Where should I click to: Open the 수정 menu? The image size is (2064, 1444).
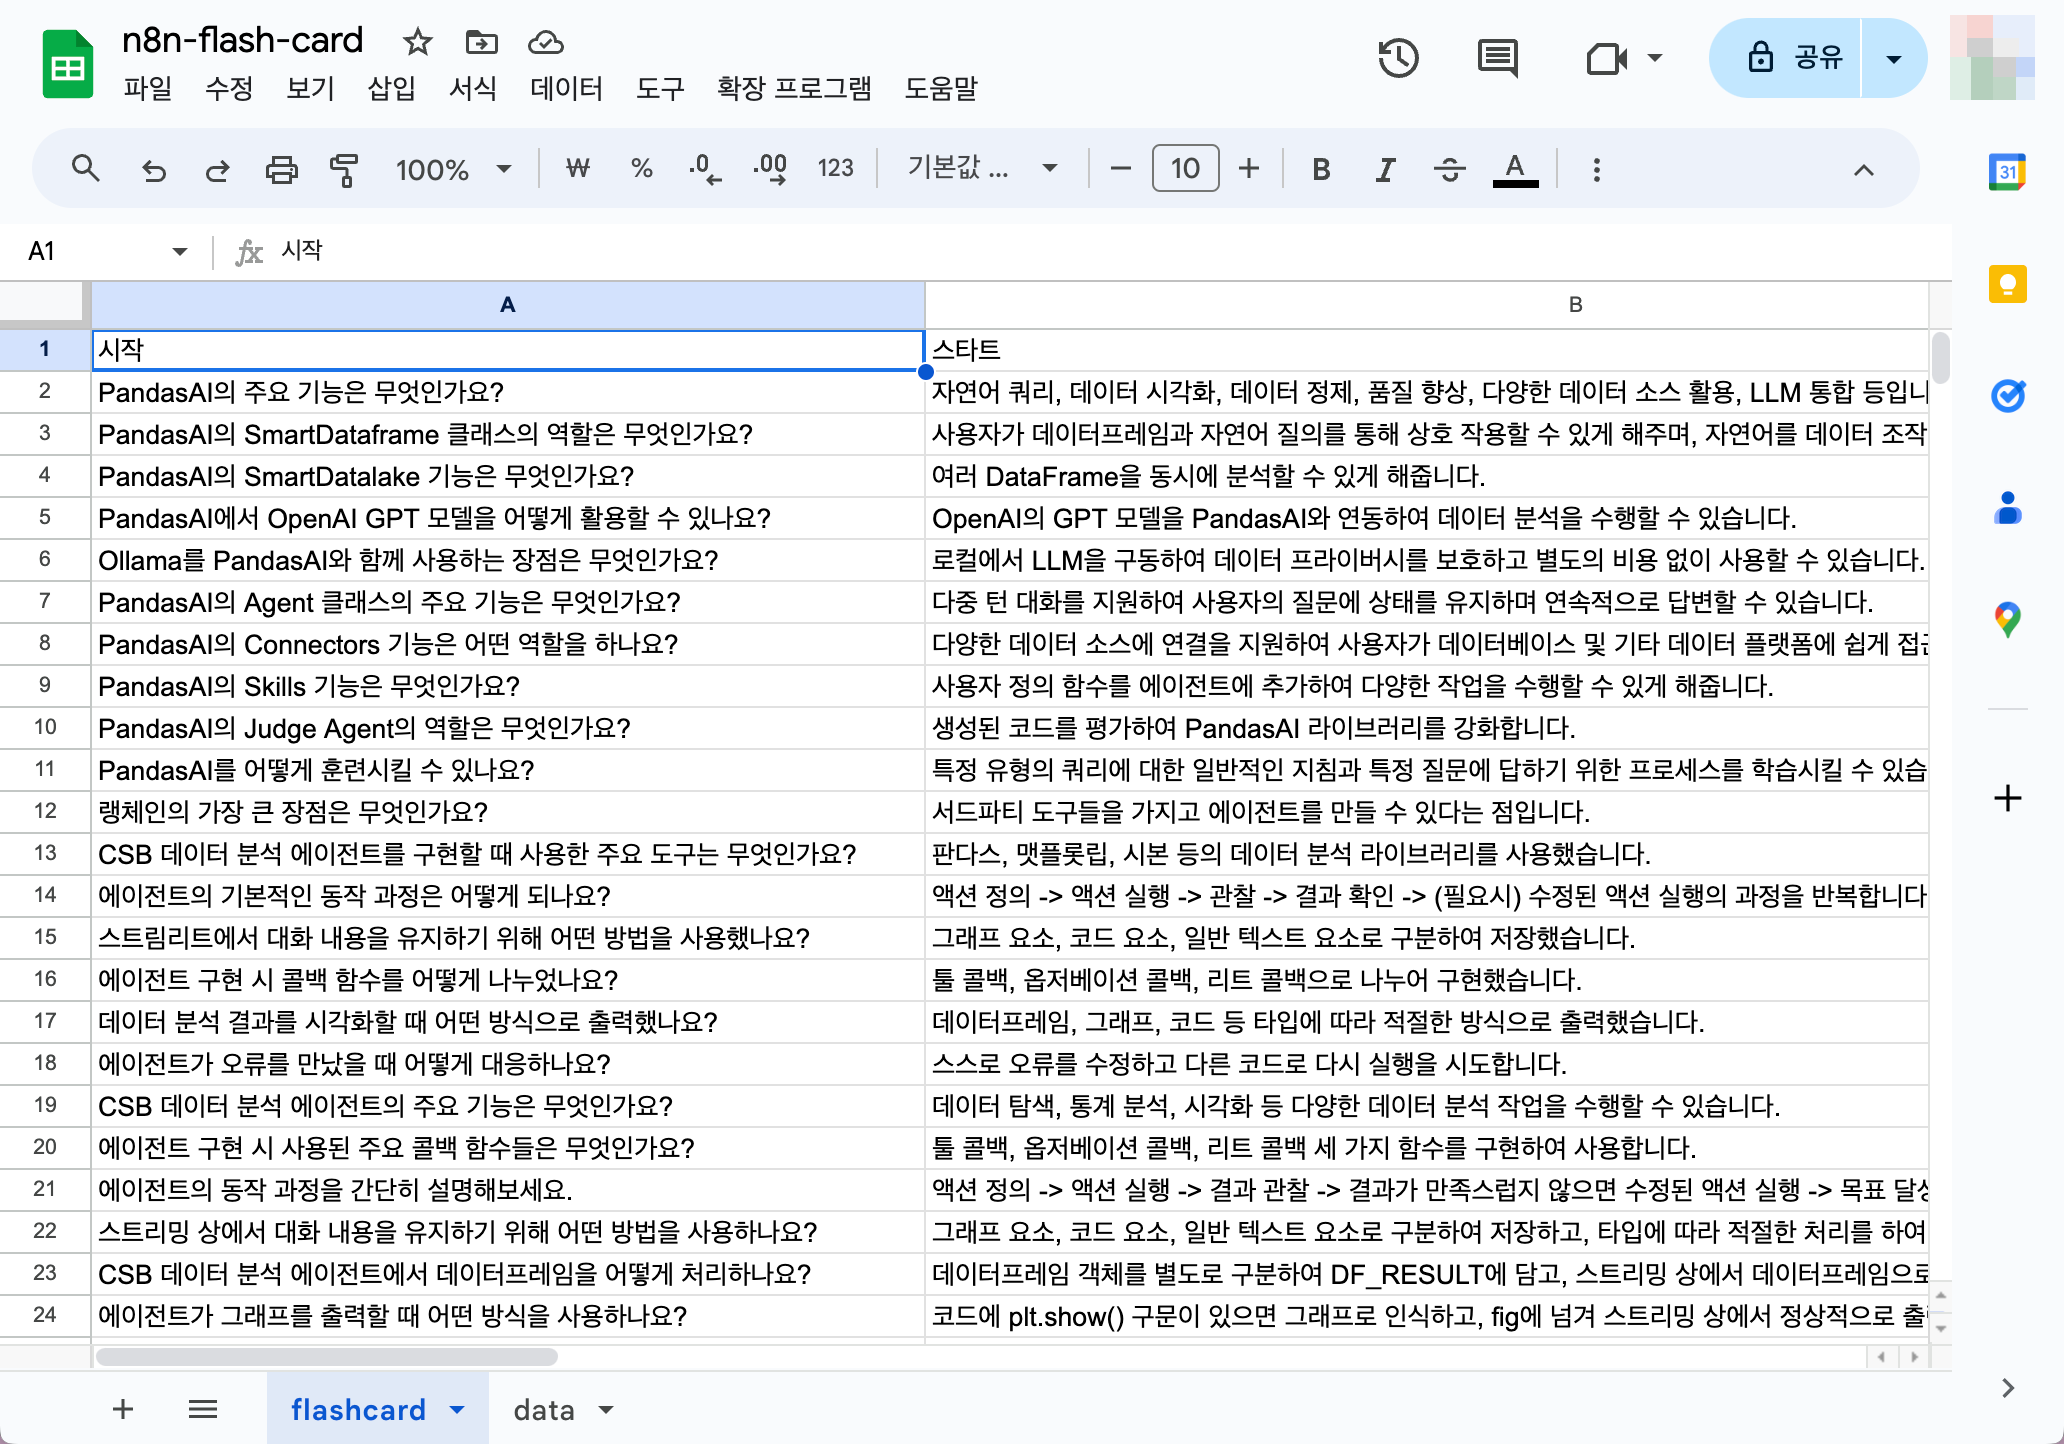pyautogui.click(x=229, y=88)
